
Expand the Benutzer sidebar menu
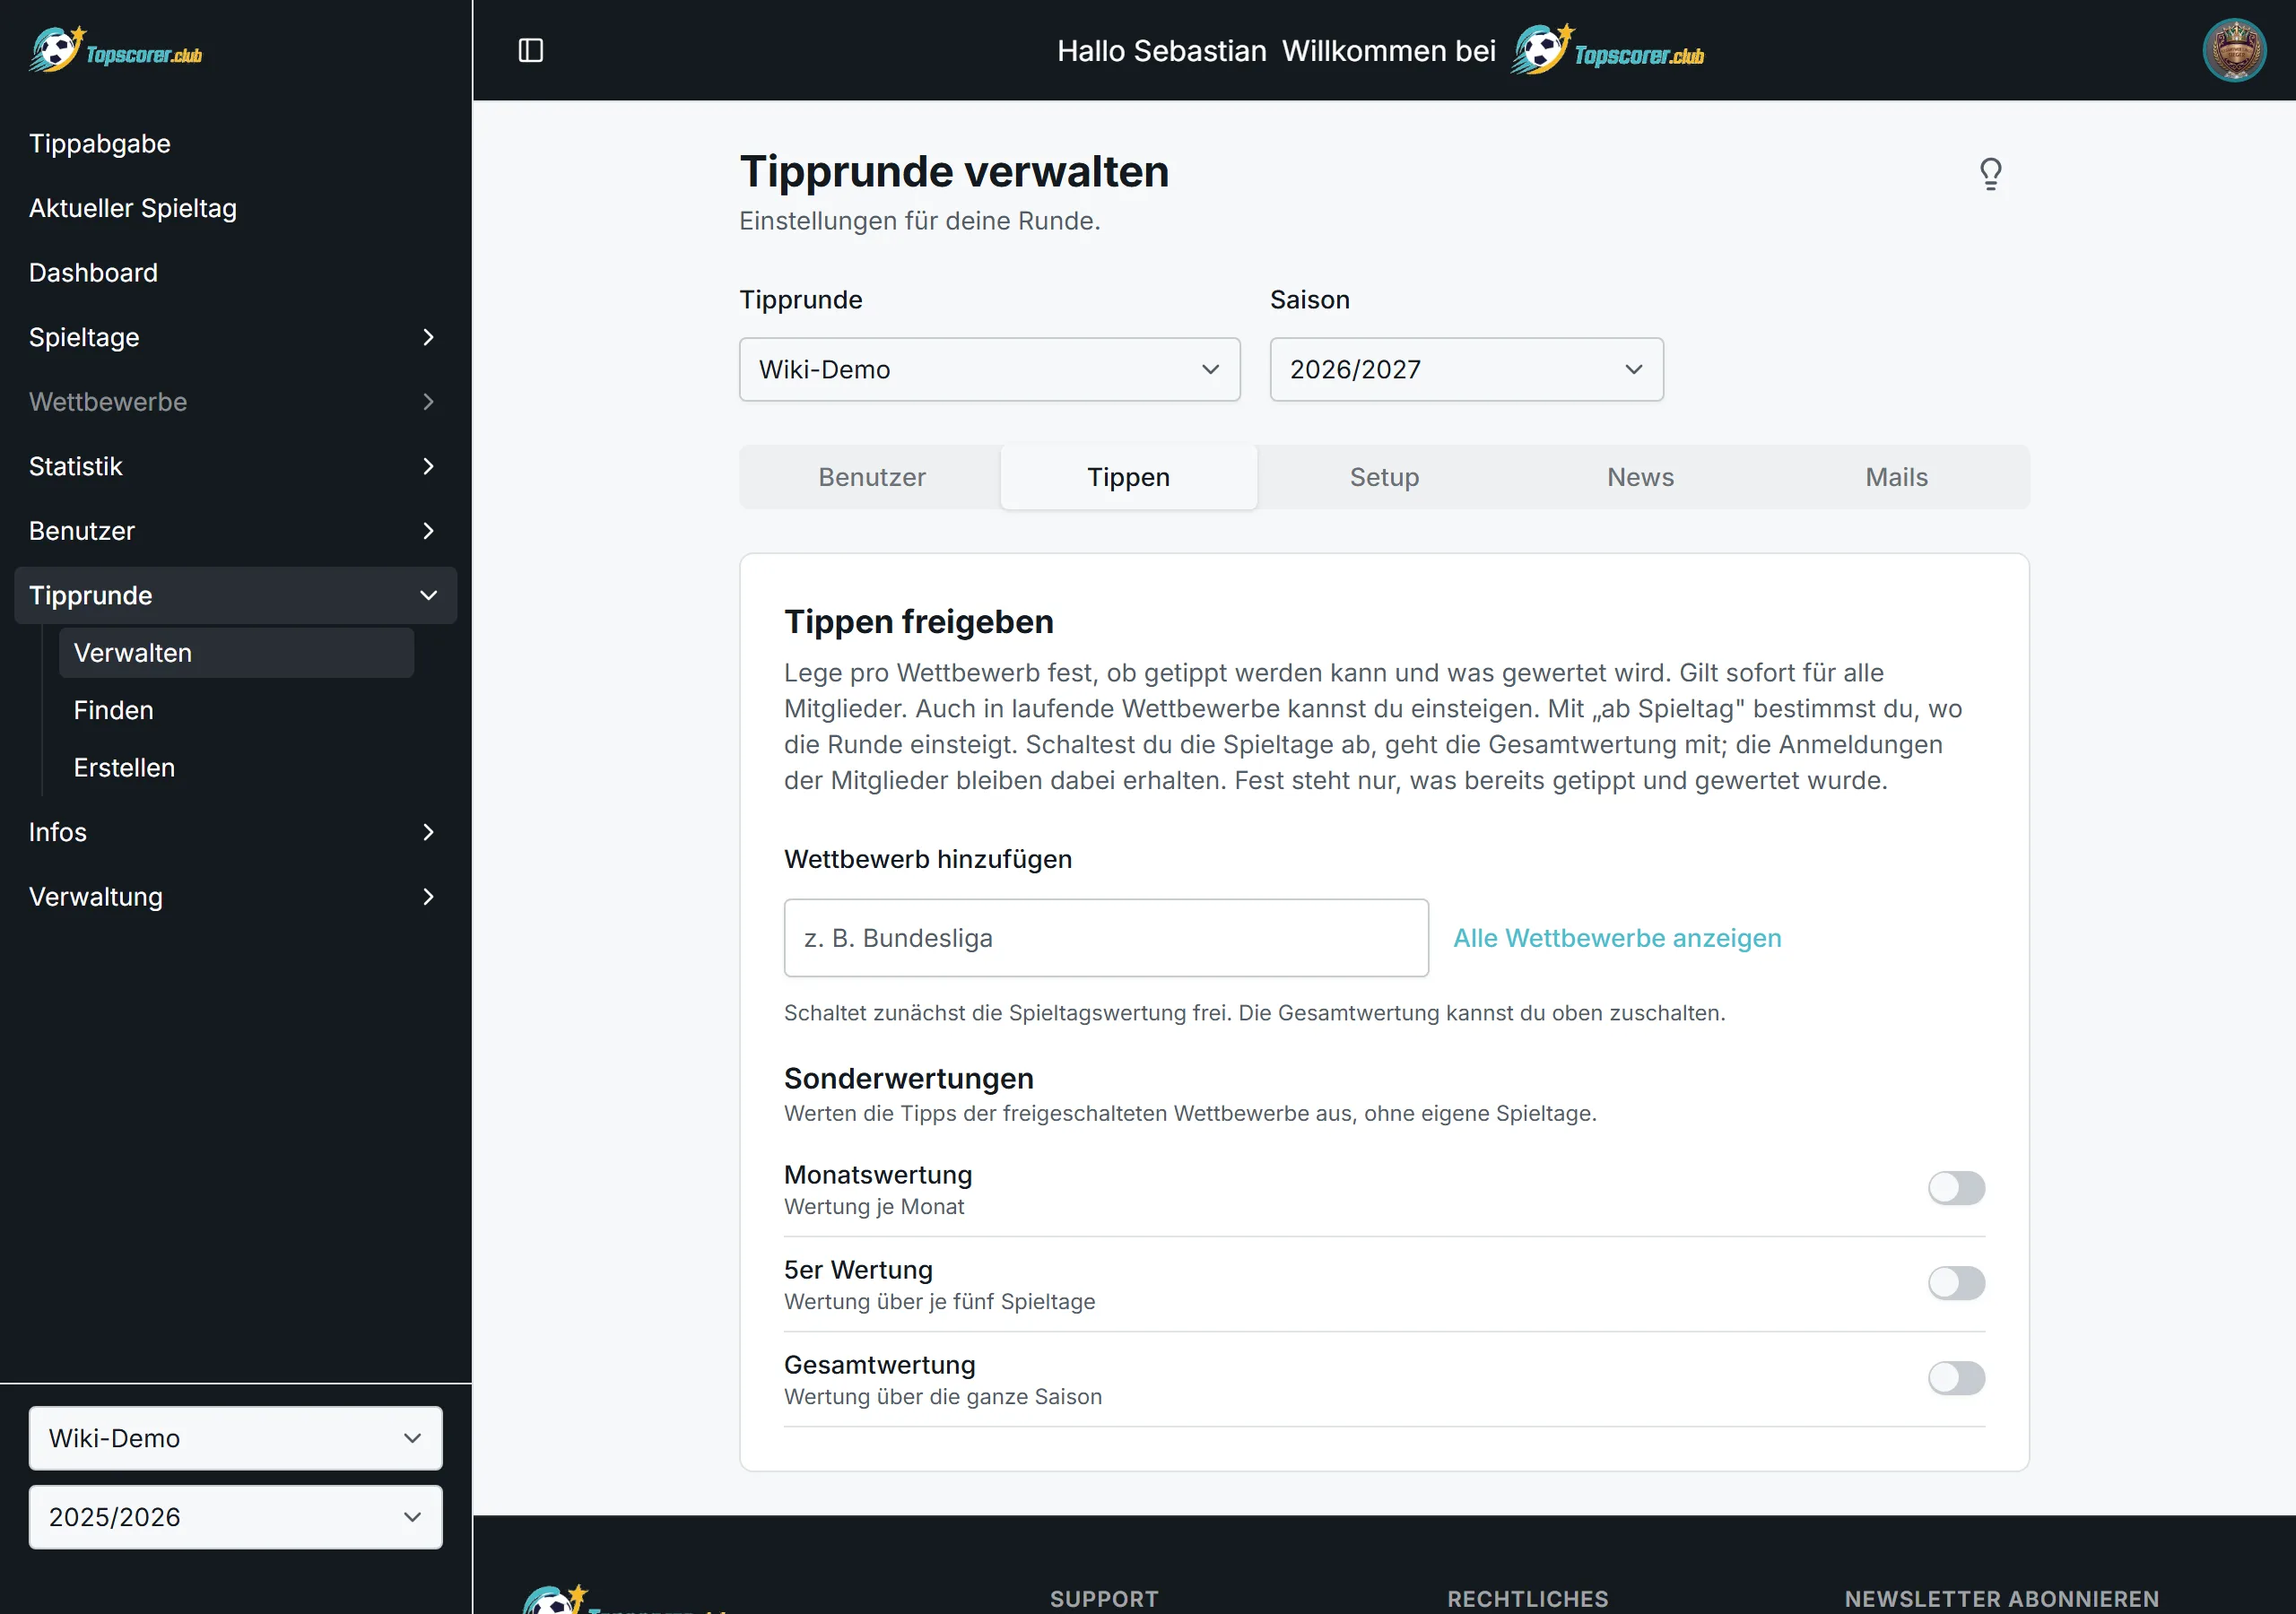235,531
